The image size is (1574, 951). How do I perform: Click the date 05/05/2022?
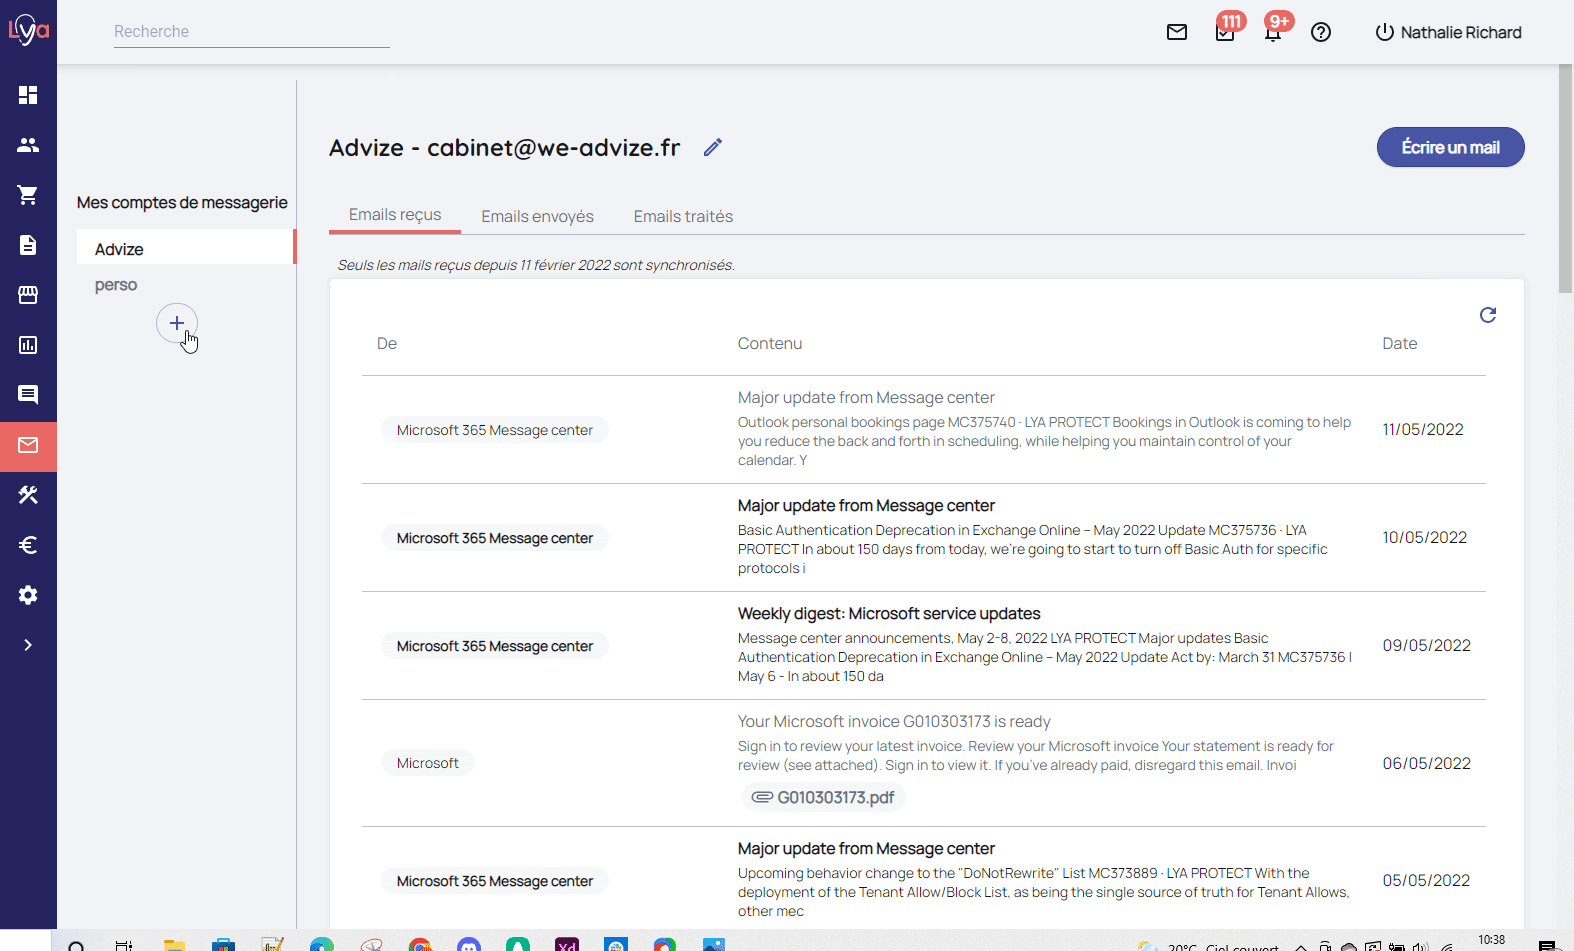point(1426,880)
